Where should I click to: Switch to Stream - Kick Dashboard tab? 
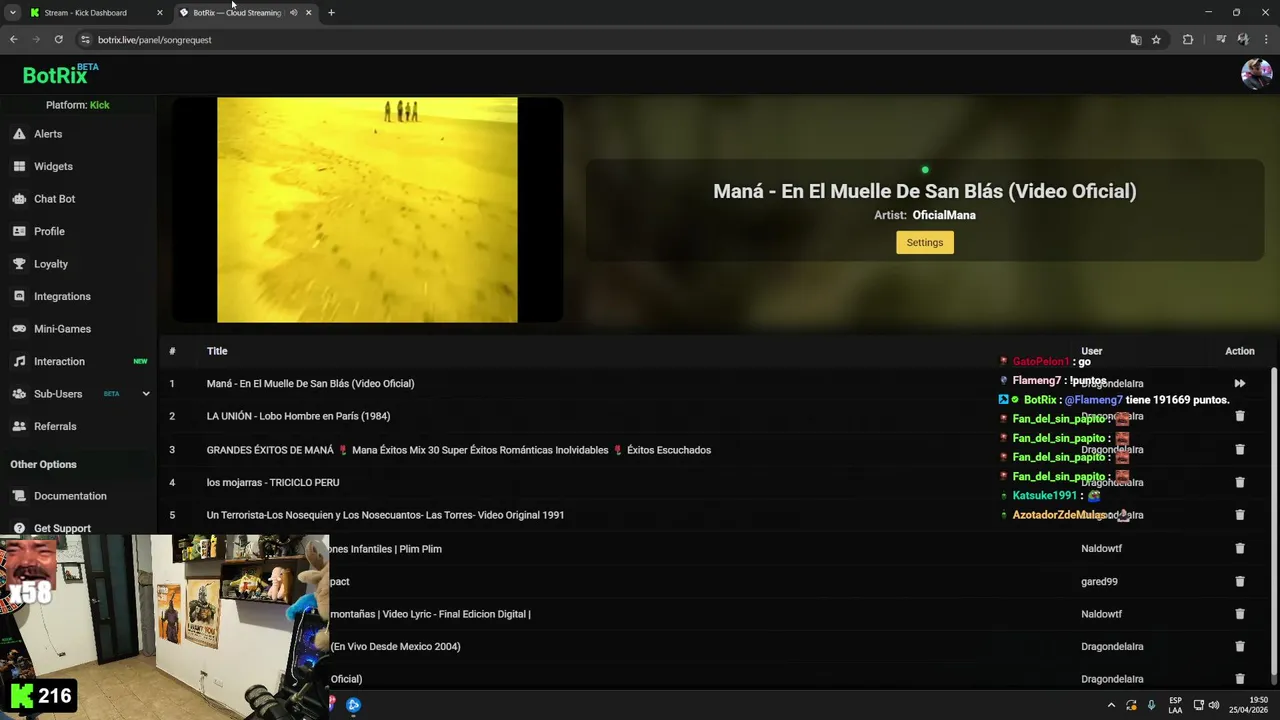(86, 13)
